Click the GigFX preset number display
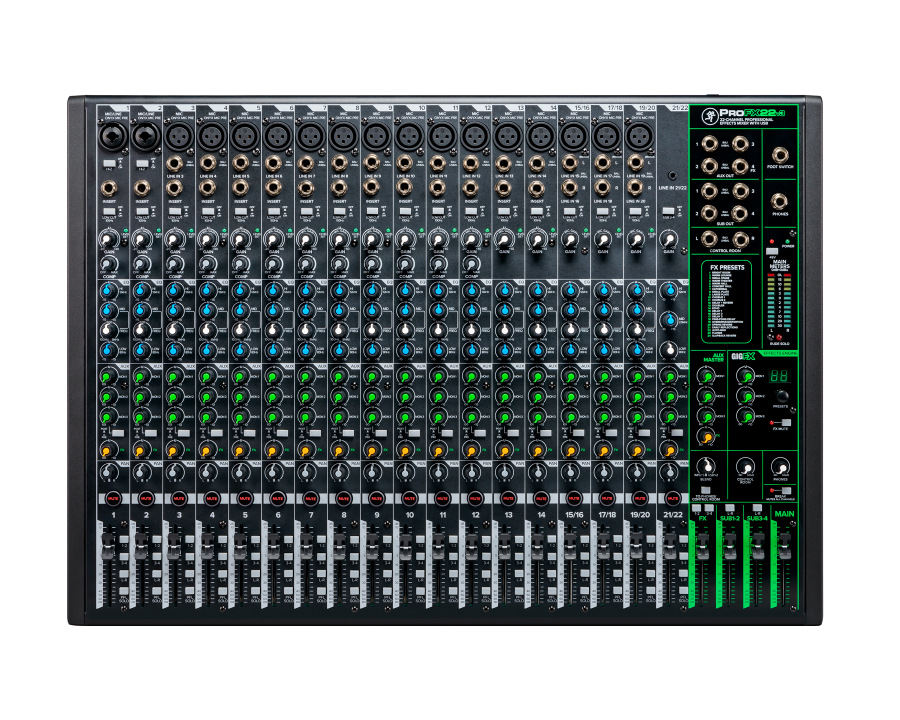This screenshot has width=900, height=720. point(778,377)
